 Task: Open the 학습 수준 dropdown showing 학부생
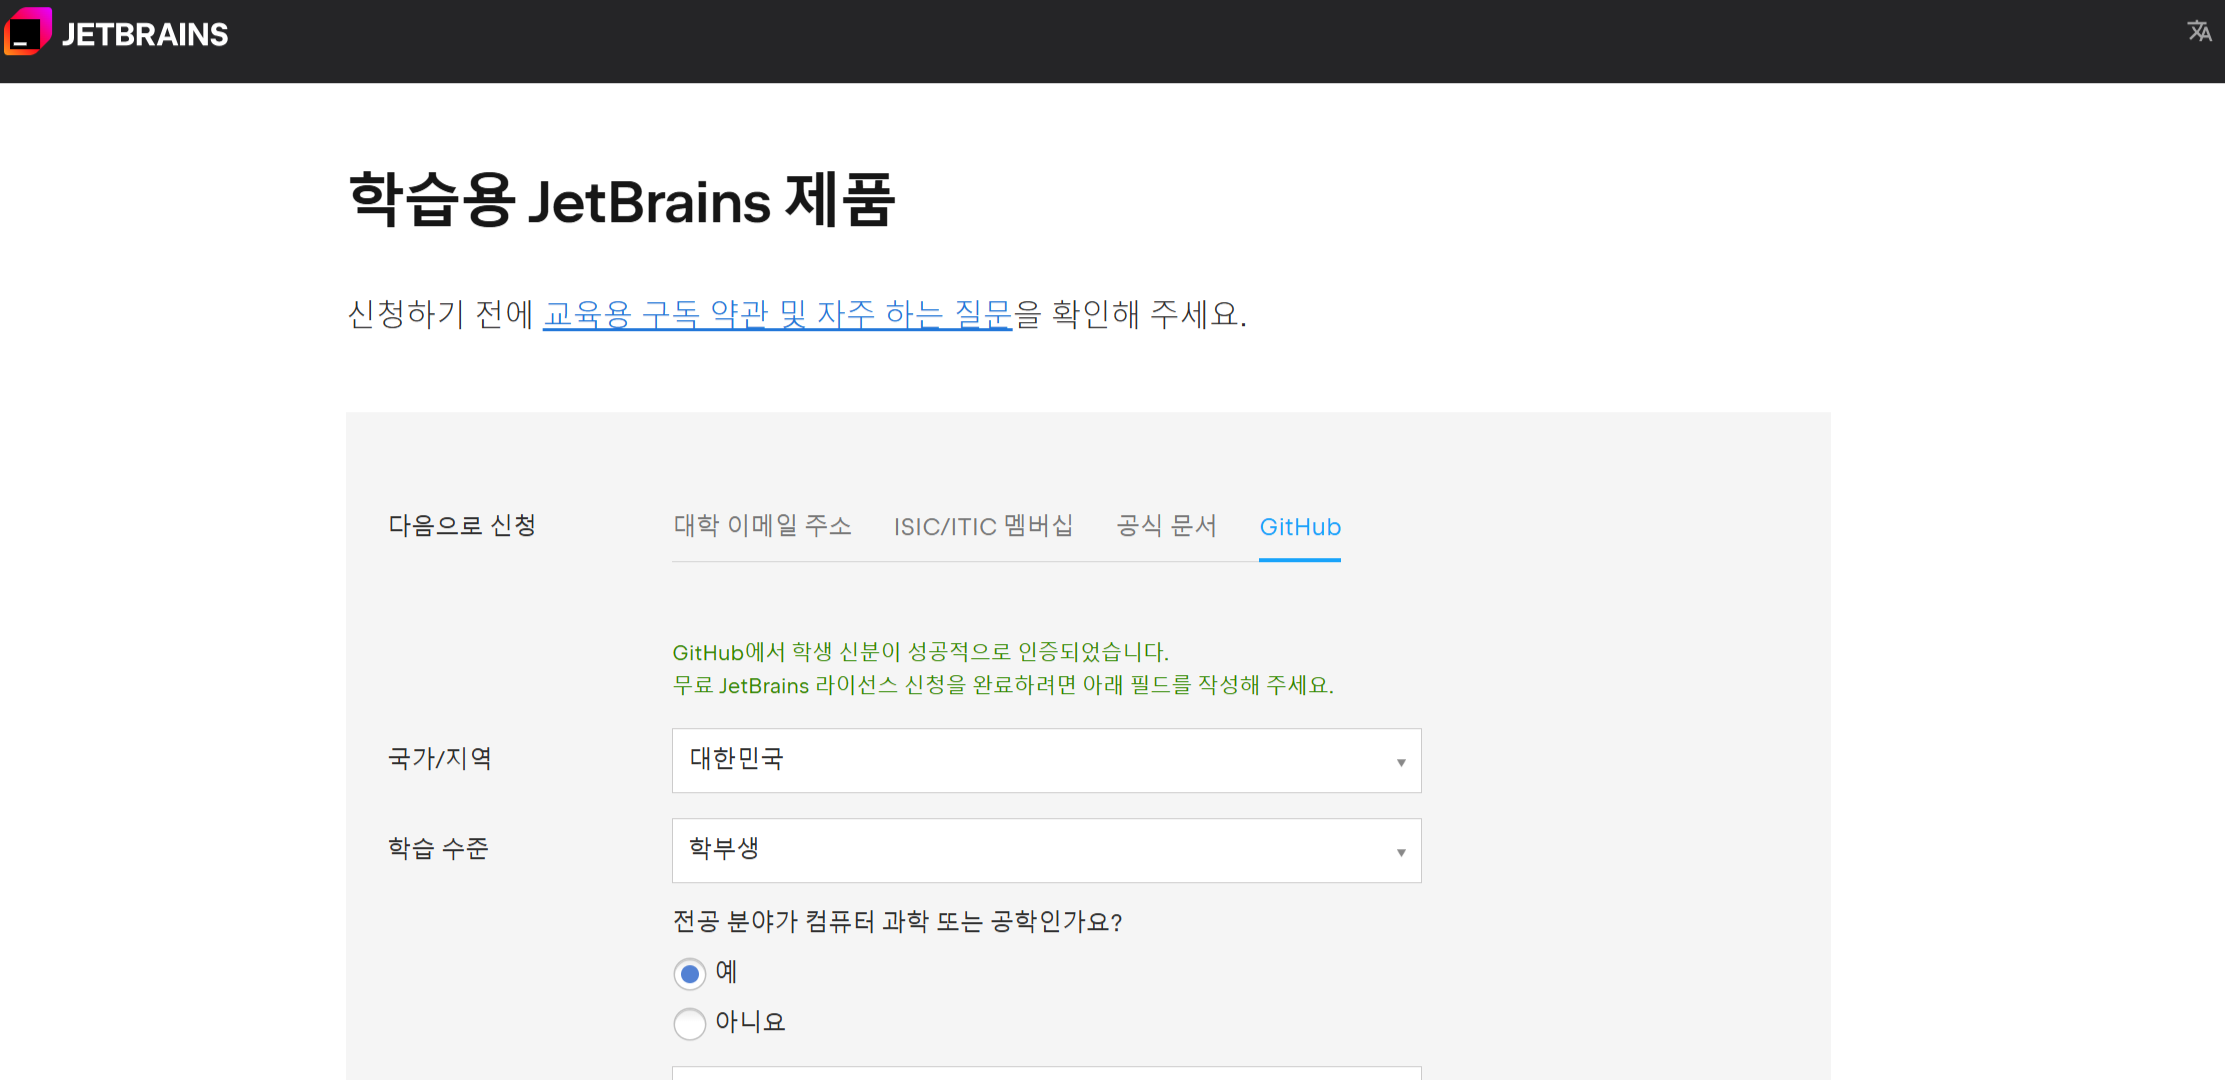point(1030,850)
